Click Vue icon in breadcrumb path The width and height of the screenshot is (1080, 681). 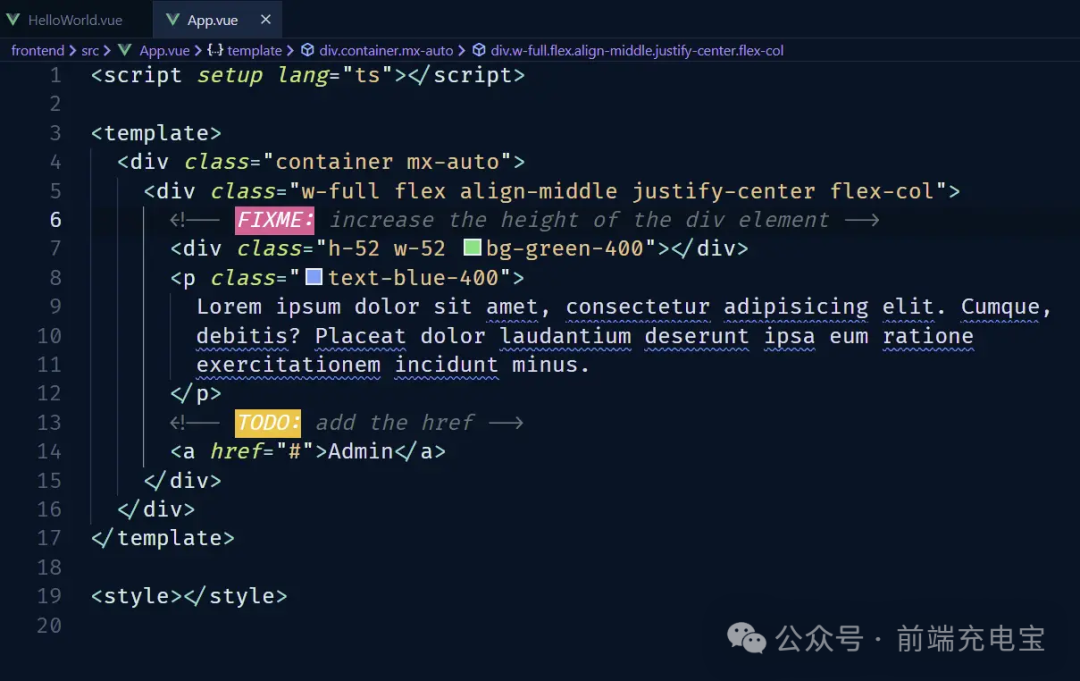[125, 50]
